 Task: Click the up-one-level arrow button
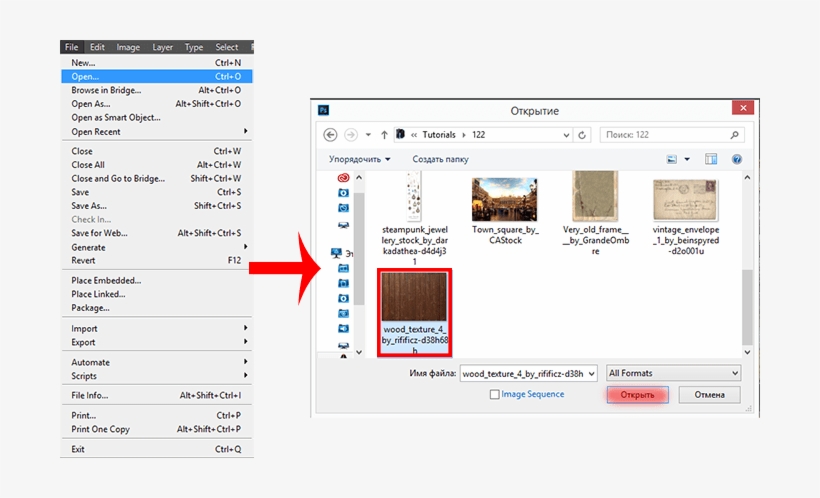tap(384, 135)
